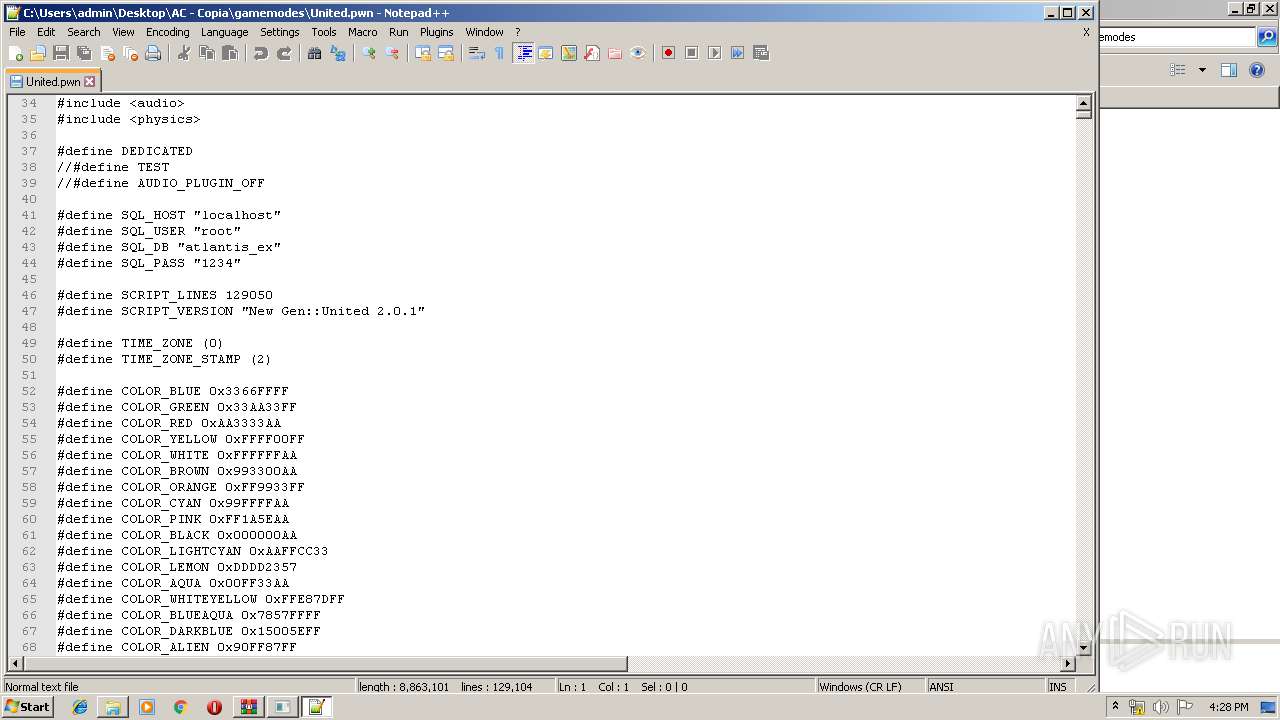Undo the last edit with Undo icon
Screen dimensions: 1280x720
coord(261,53)
